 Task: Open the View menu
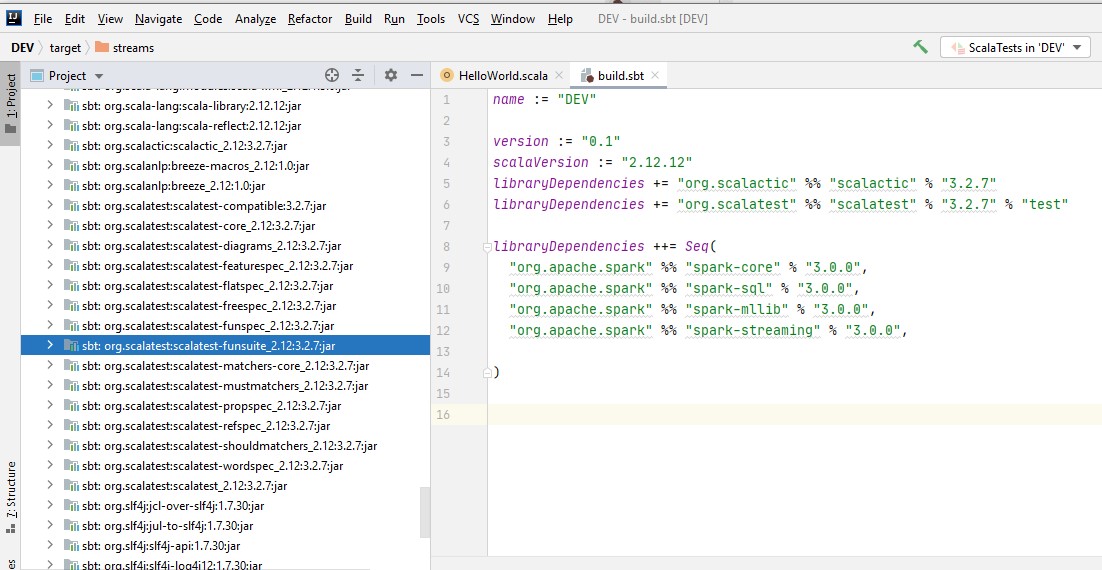[110, 19]
